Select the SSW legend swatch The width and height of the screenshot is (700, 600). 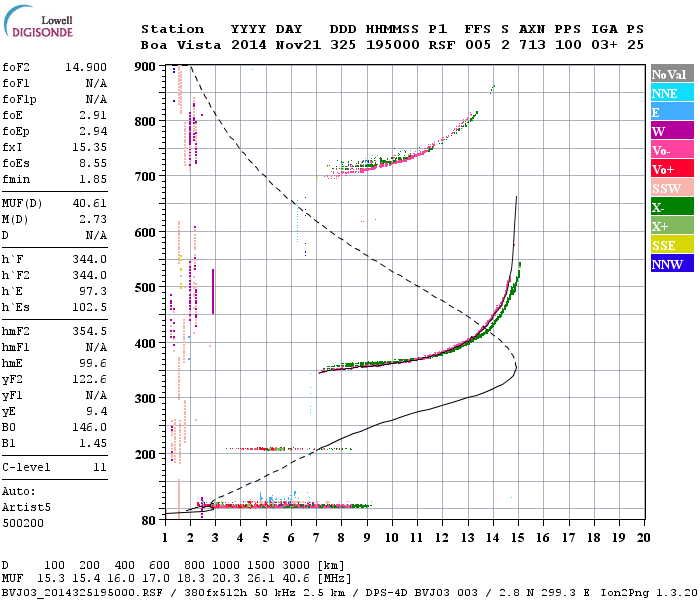(x=672, y=188)
